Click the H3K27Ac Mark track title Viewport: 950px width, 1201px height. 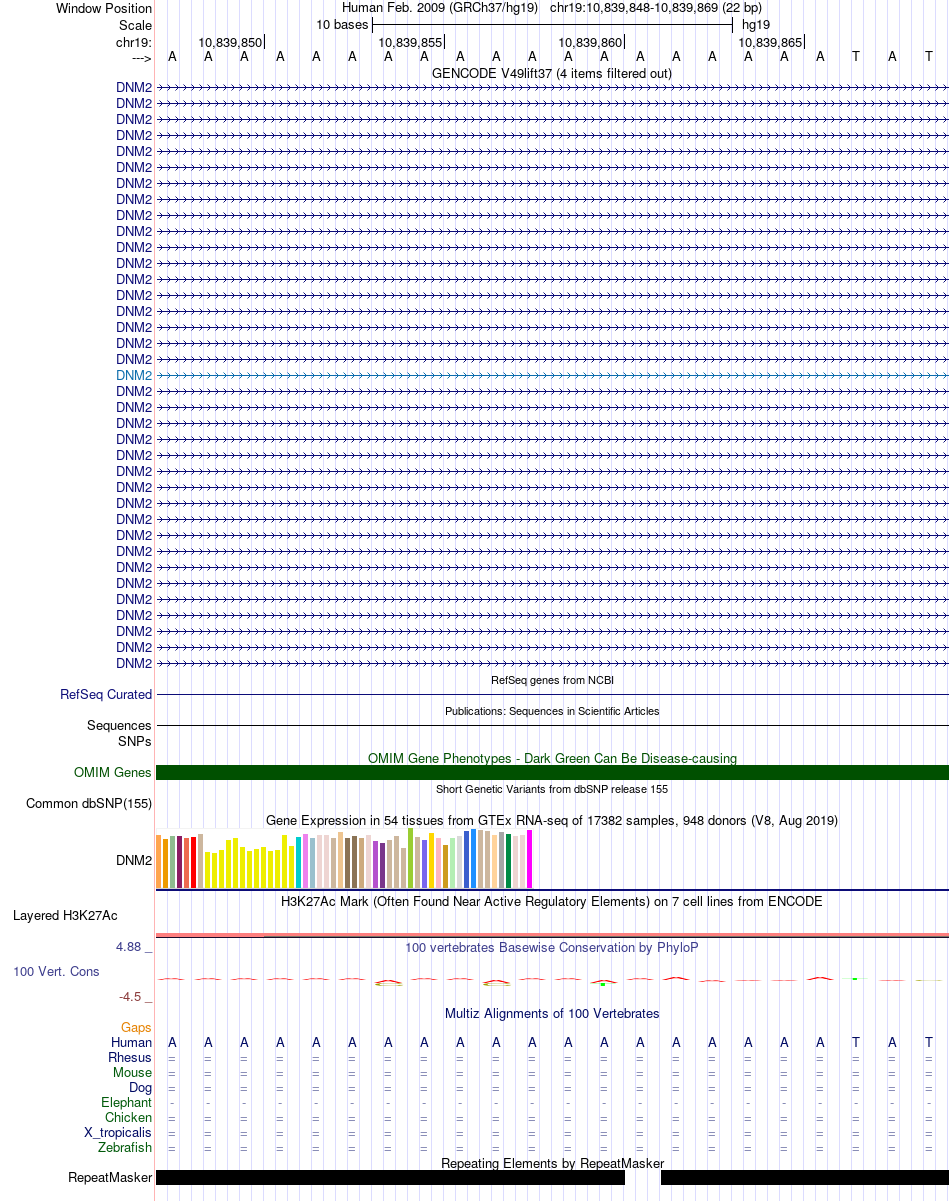(552, 901)
